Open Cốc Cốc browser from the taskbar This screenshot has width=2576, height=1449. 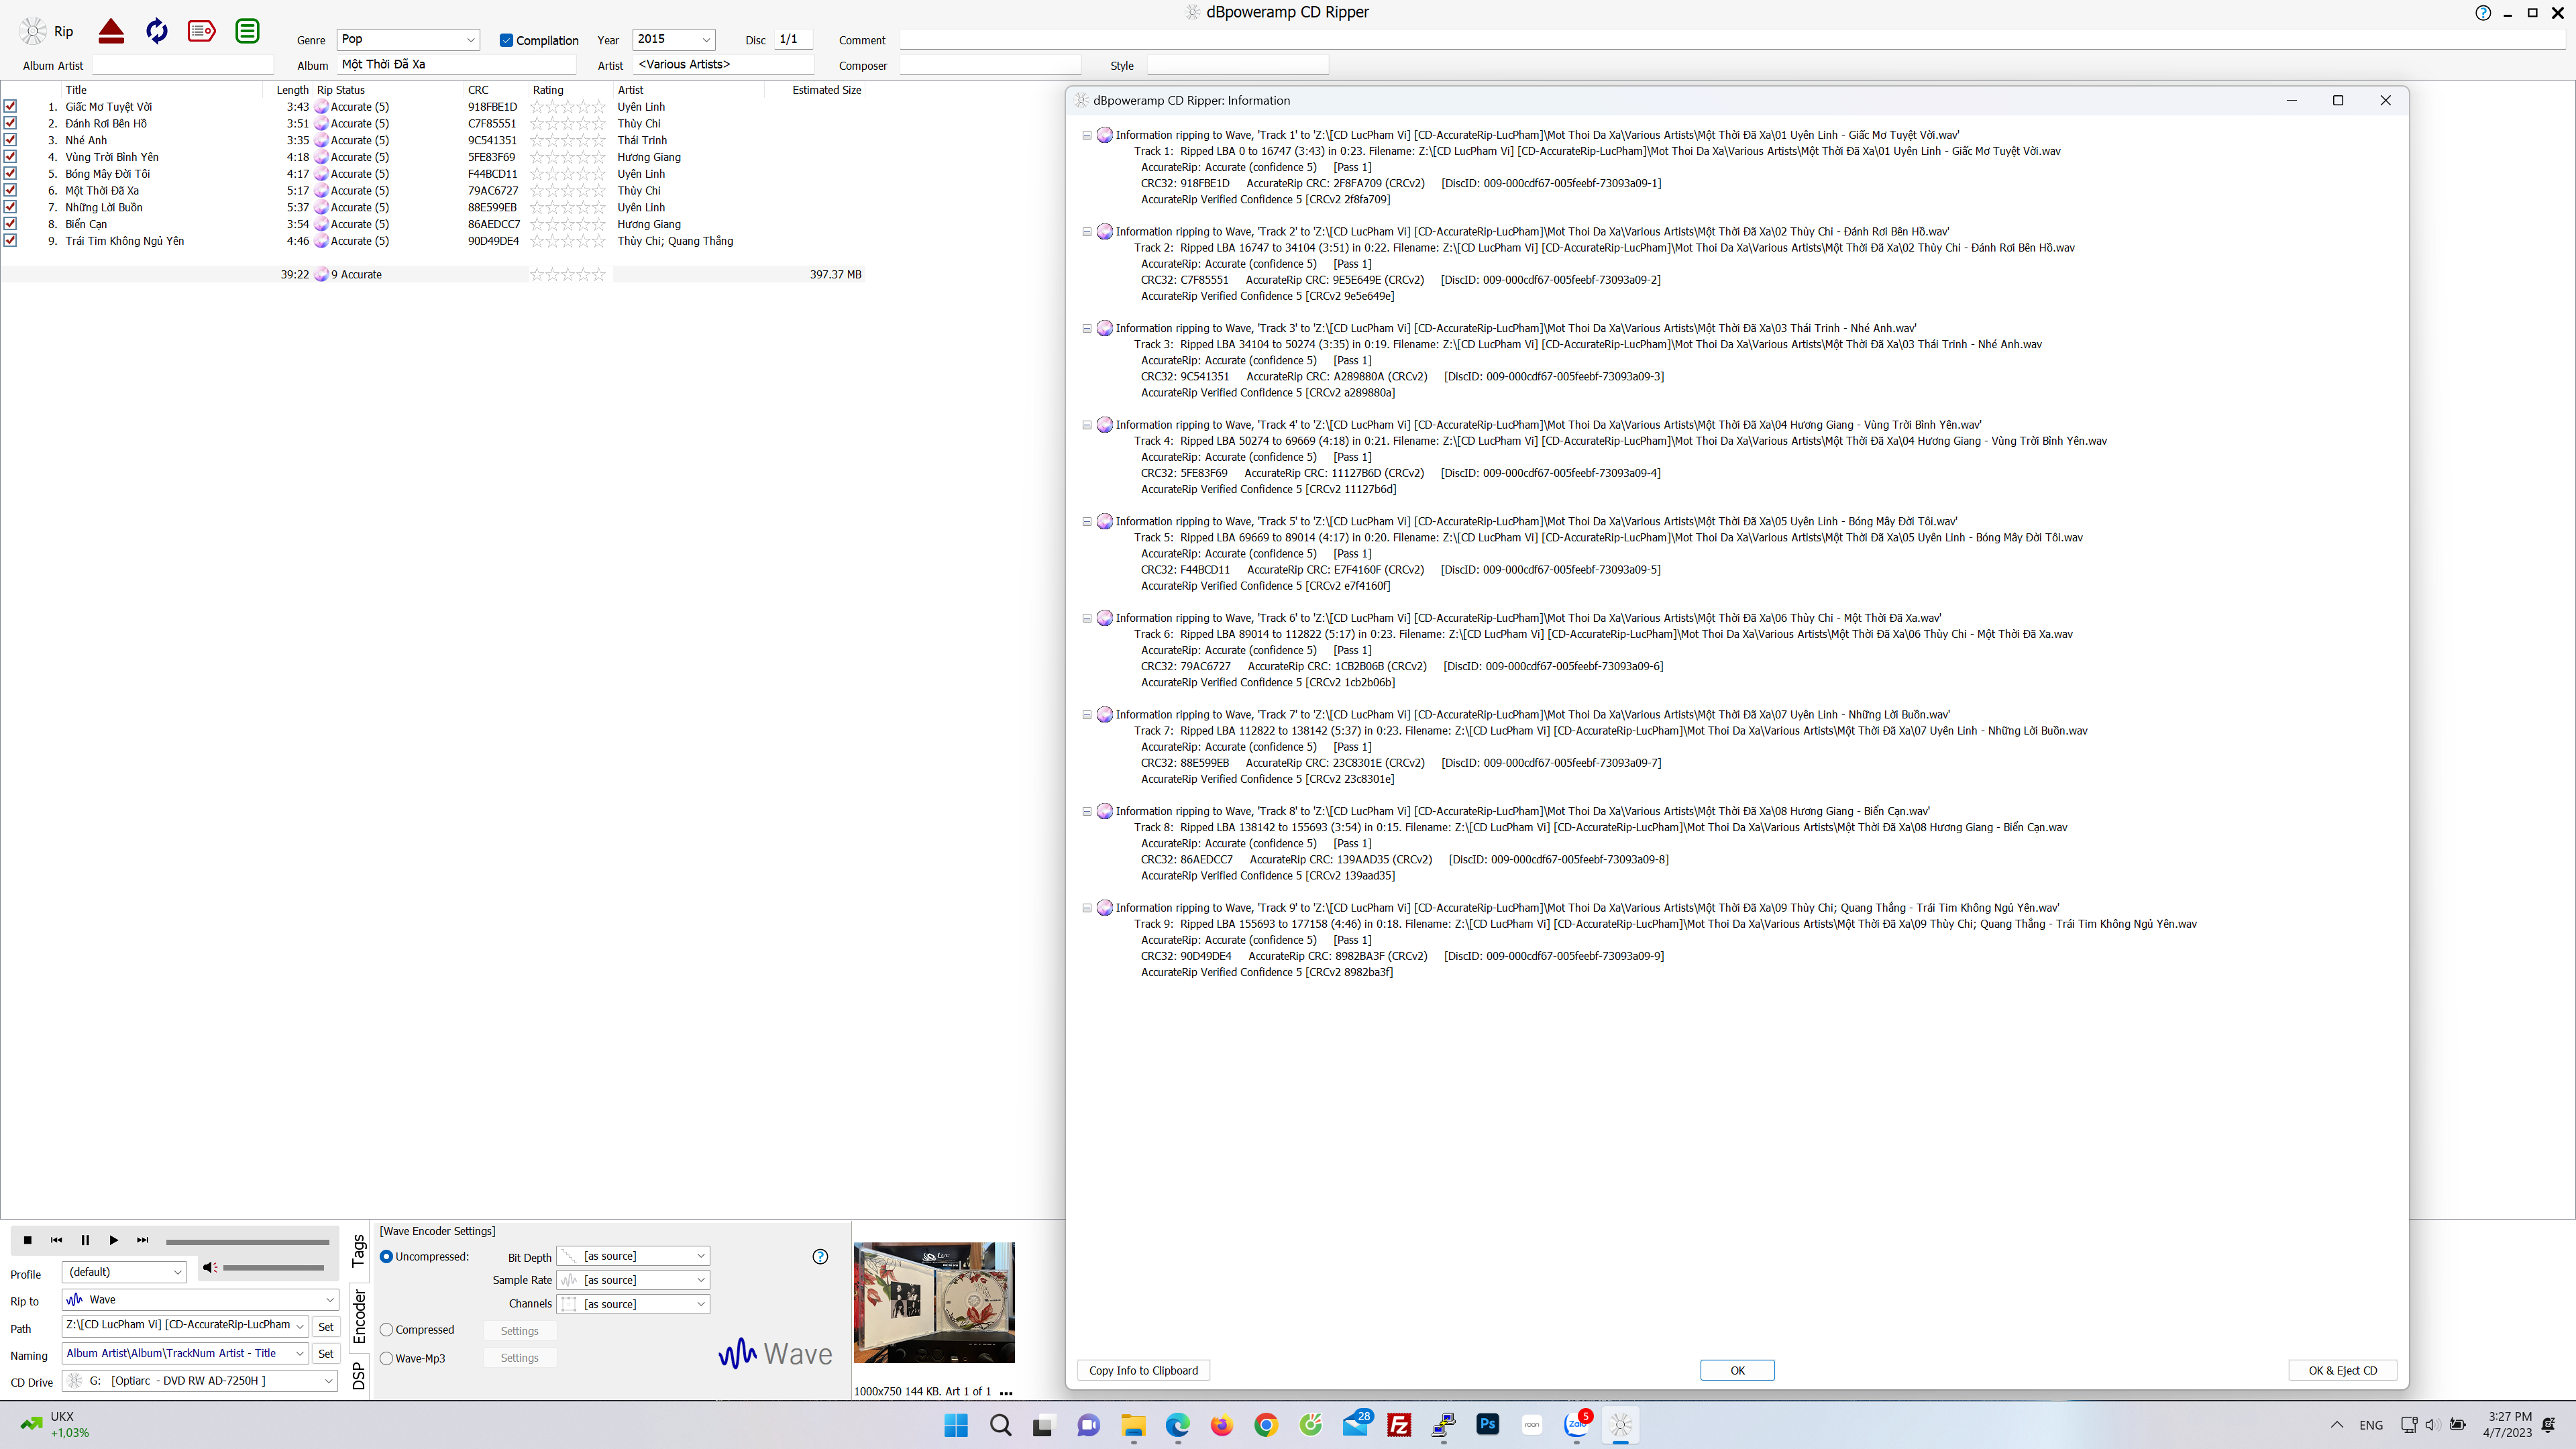[x=1310, y=1425]
